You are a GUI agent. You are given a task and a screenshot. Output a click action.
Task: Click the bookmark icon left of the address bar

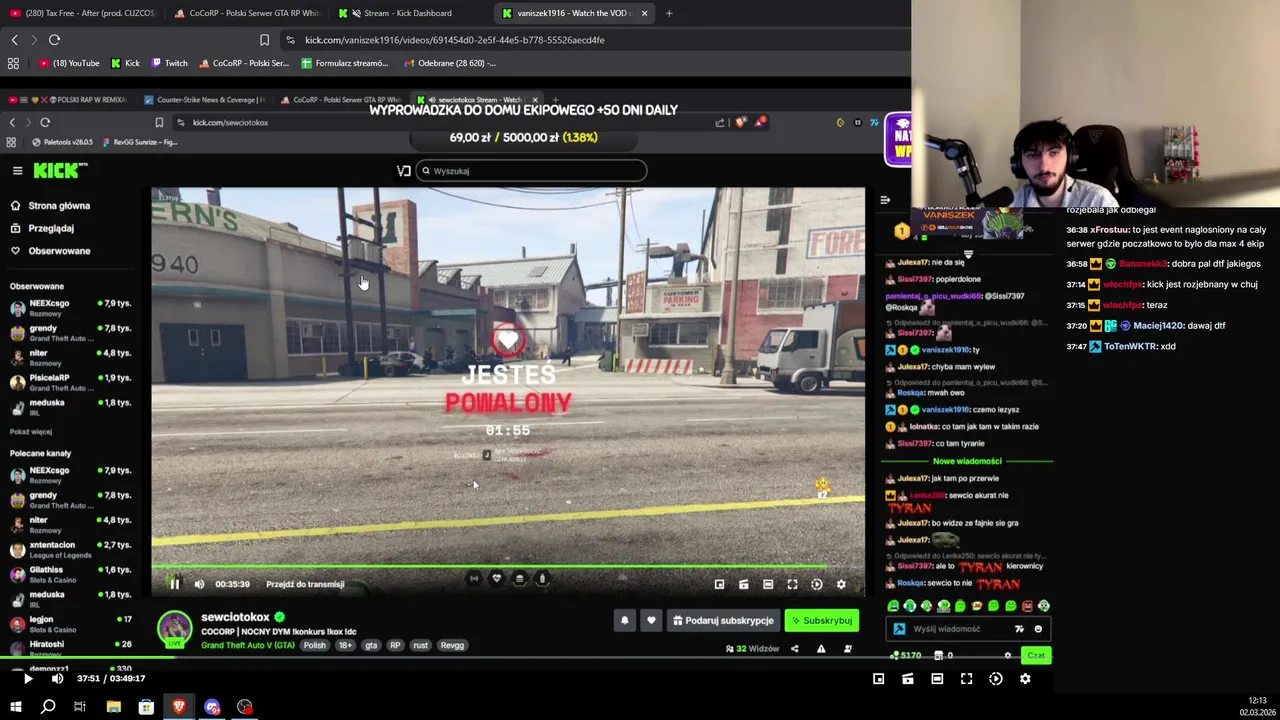[x=264, y=40]
